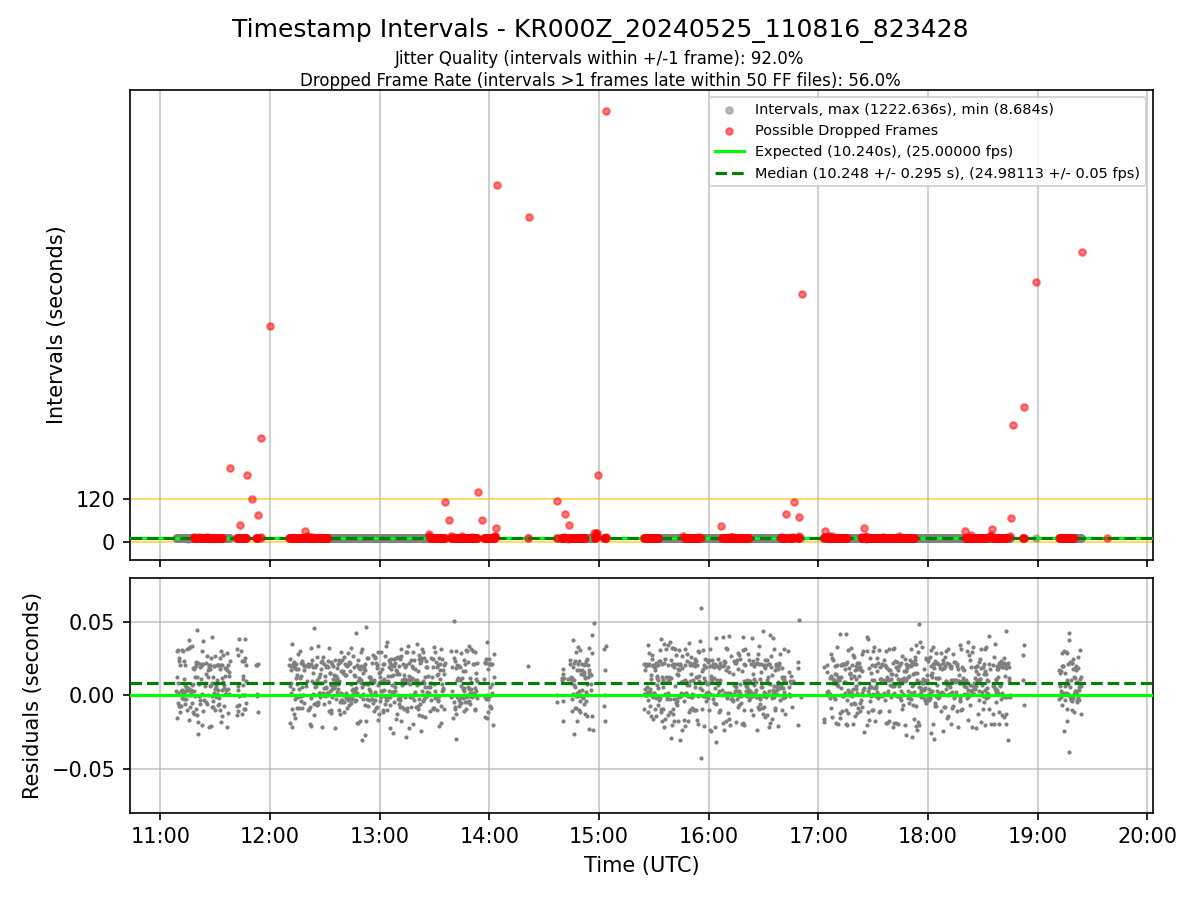This screenshot has width=1200, height=900.
Task: Click the 13:00 tick label
Action: pyautogui.click(x=379, y=836)
